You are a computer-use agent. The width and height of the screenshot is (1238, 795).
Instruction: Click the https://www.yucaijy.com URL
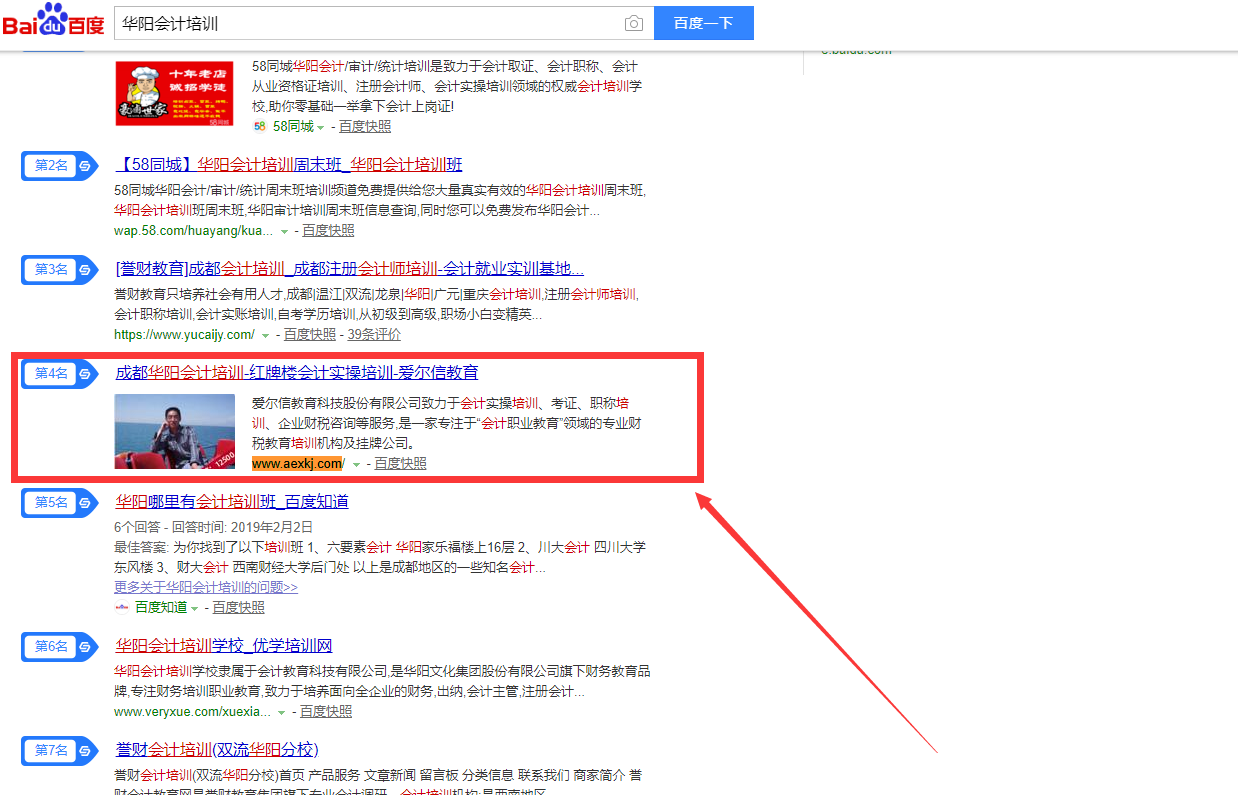(184, 334)
